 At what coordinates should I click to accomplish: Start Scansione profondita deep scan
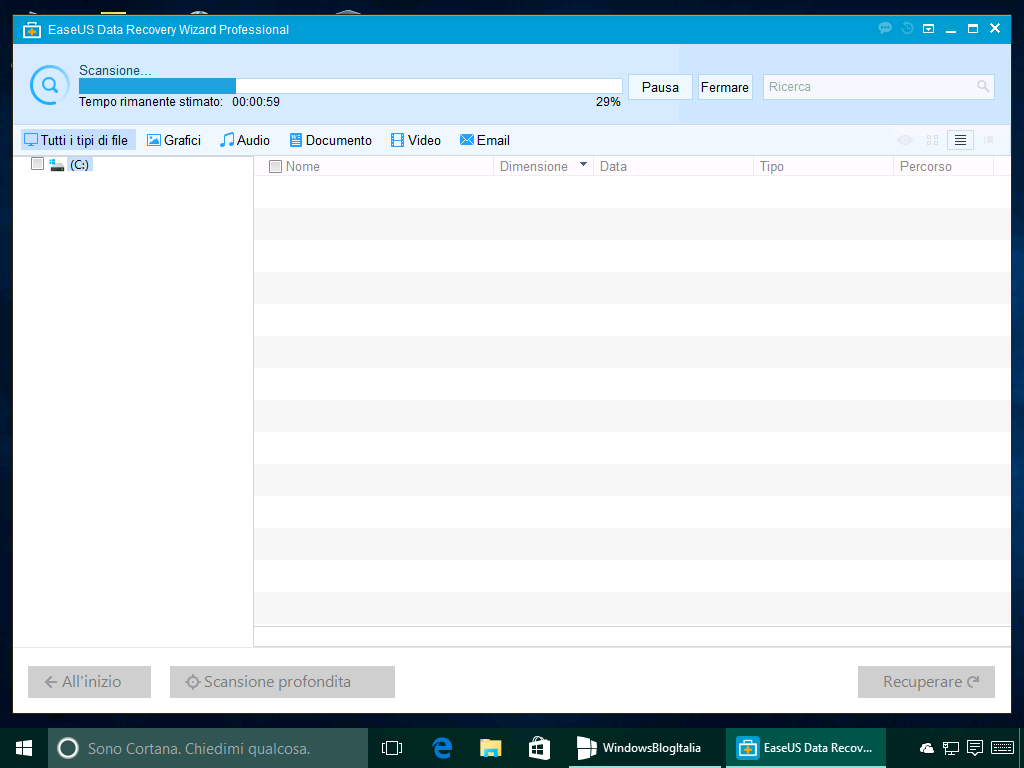282,682
